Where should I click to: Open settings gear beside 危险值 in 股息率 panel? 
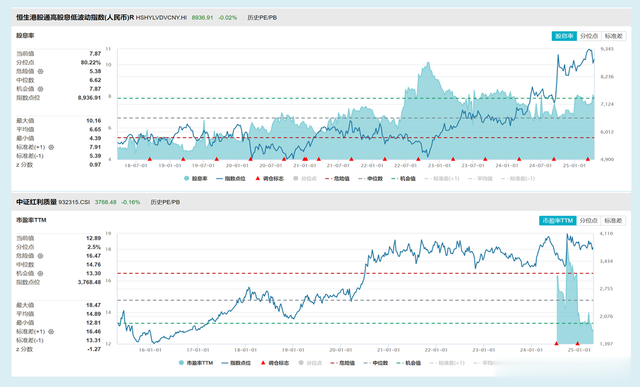[40, 71]
